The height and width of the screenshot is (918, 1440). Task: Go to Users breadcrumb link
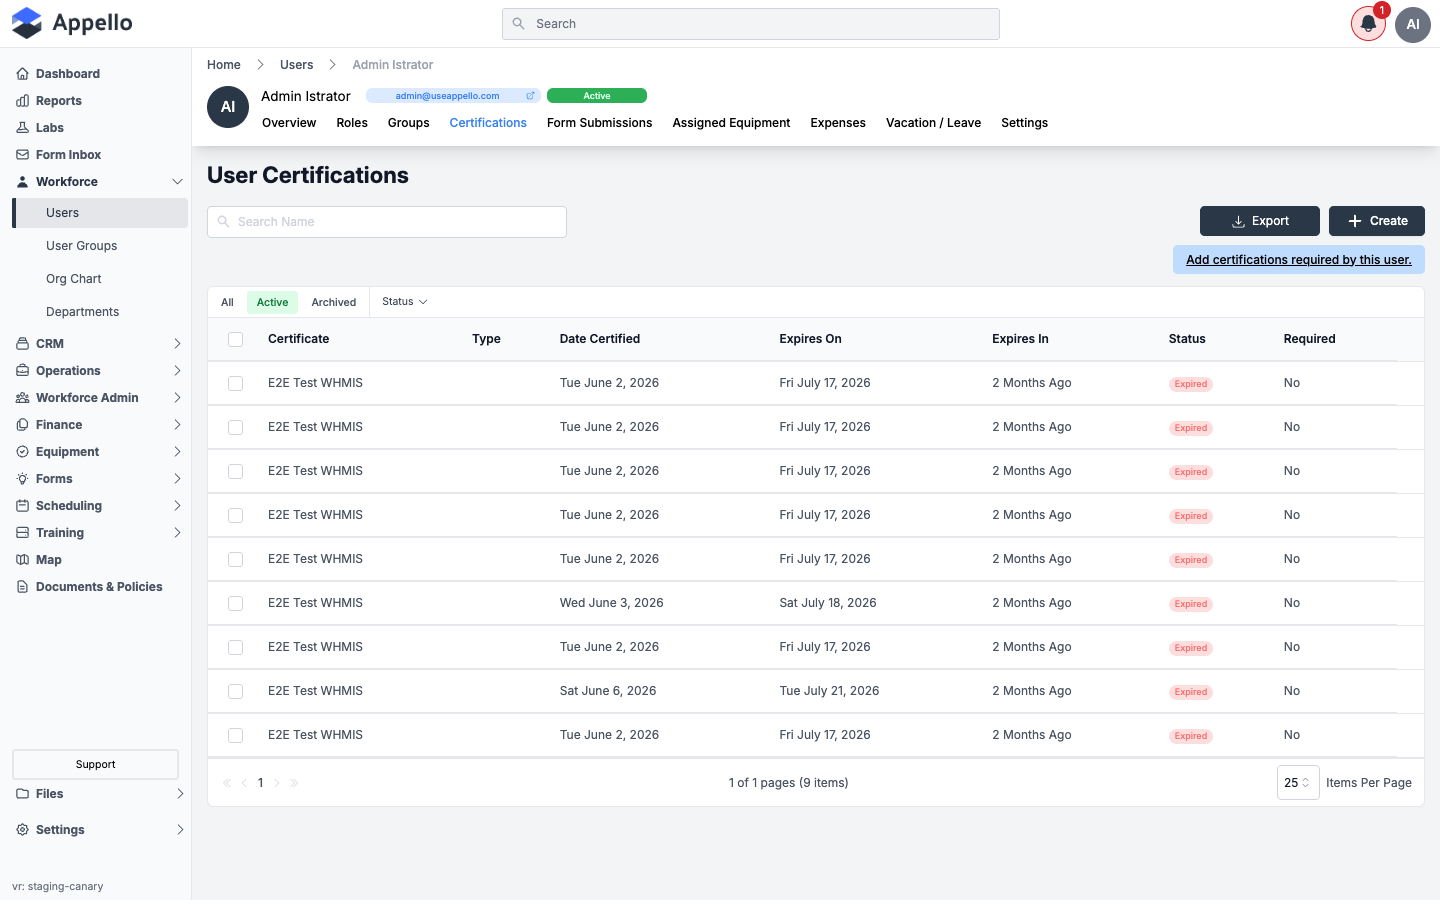(x=297, y=65)
